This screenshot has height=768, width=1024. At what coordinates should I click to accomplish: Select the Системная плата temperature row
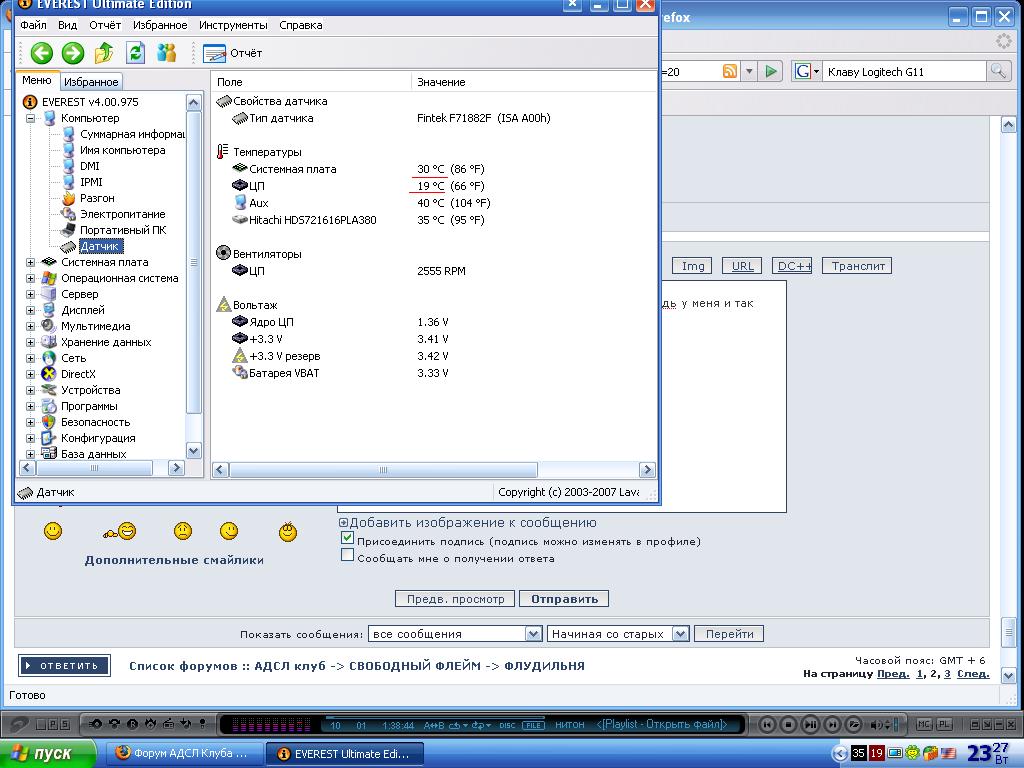click(x=359, y=169)
